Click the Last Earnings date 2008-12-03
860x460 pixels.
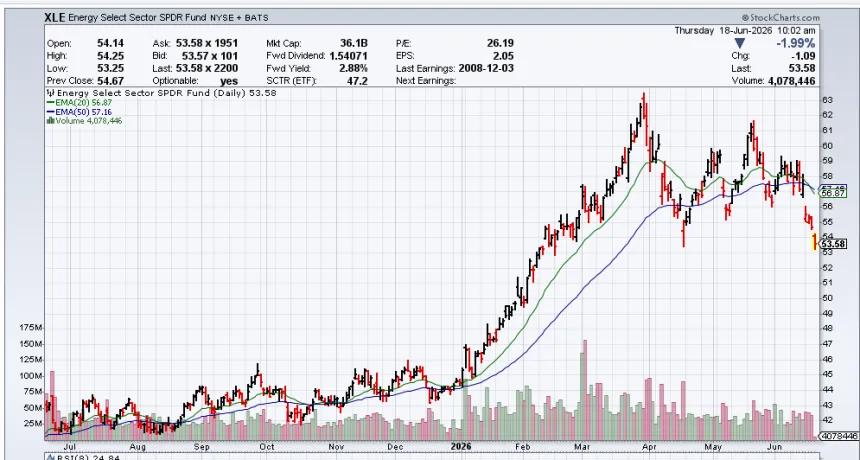click(x=486, y=68)
